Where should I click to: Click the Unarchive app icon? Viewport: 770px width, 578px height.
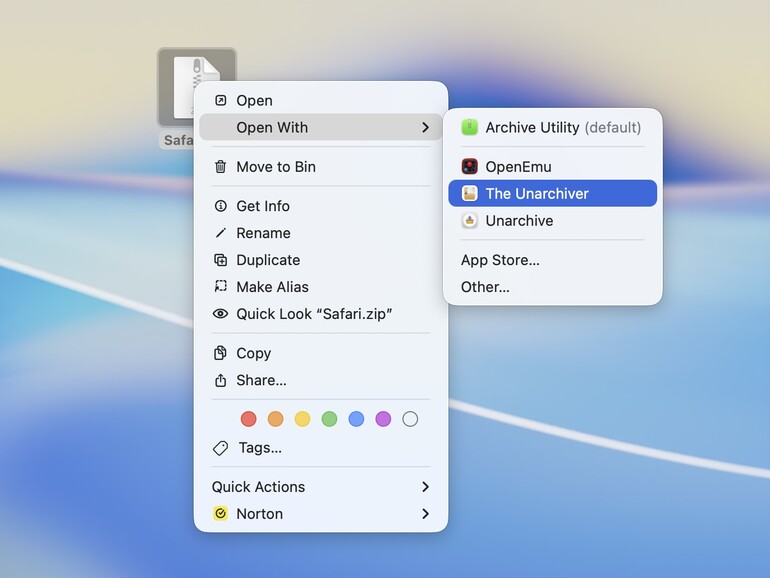[469, 220]
